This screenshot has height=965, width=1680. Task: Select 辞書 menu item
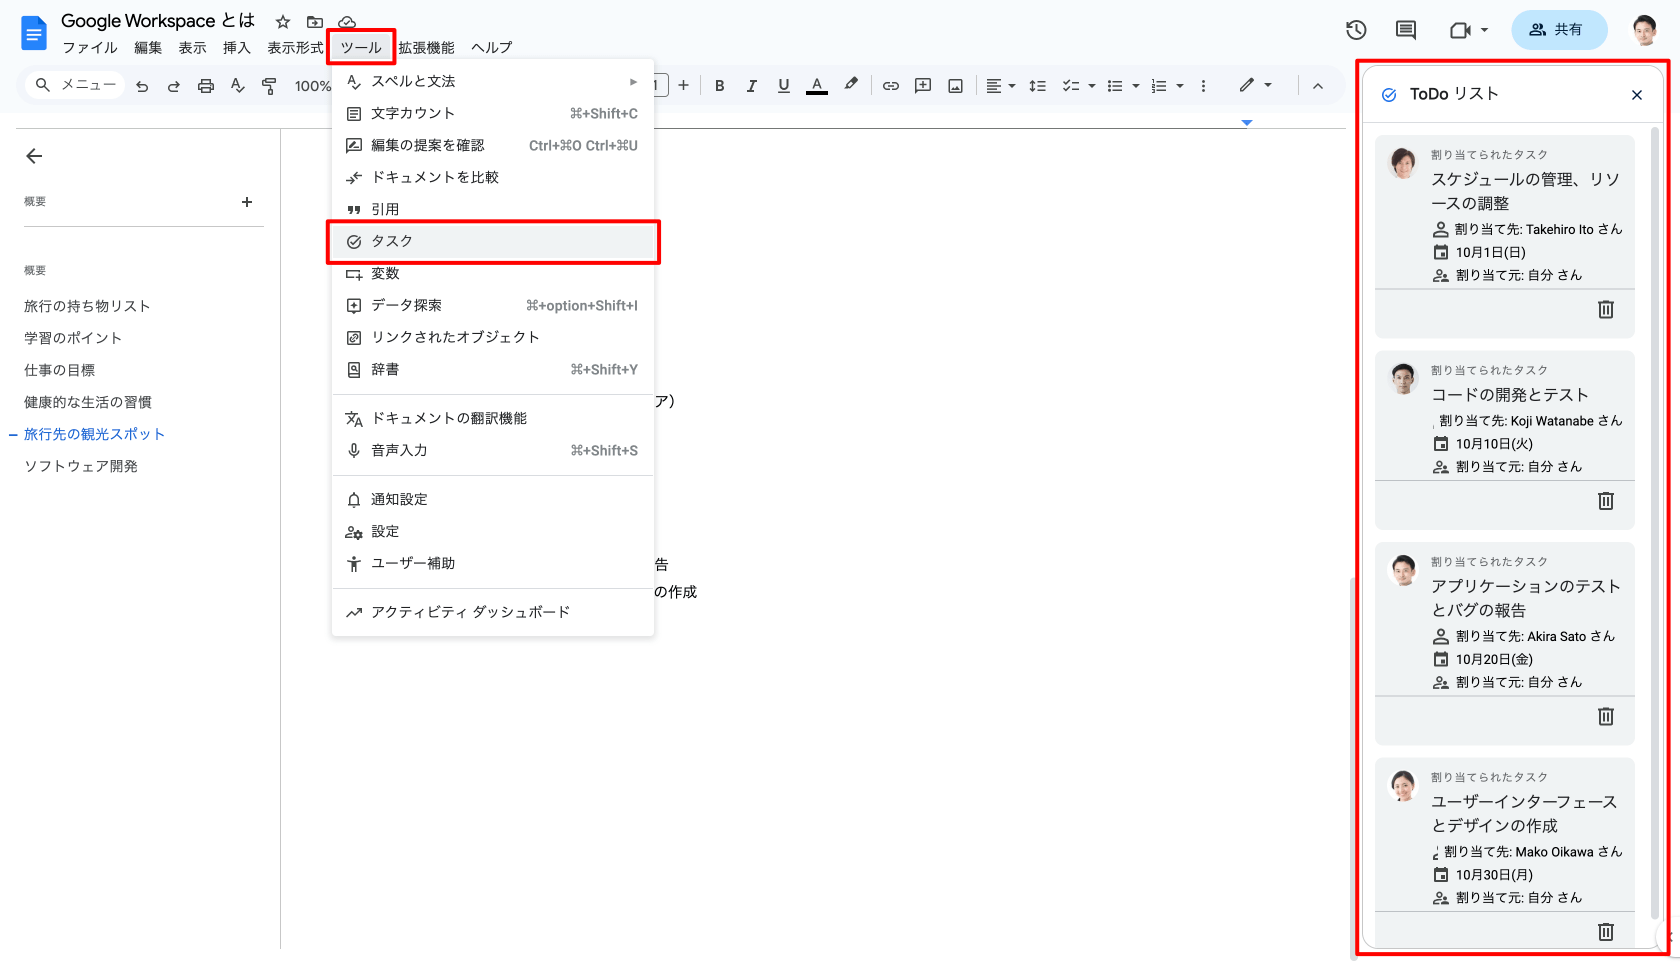click(x=493, y=369)
